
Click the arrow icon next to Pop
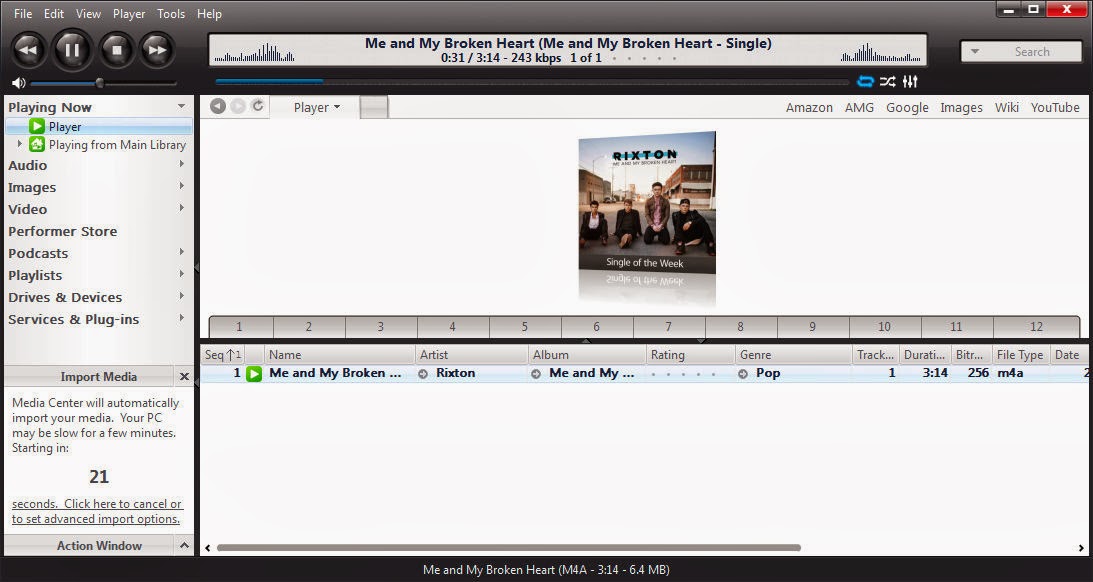[743, 374]
